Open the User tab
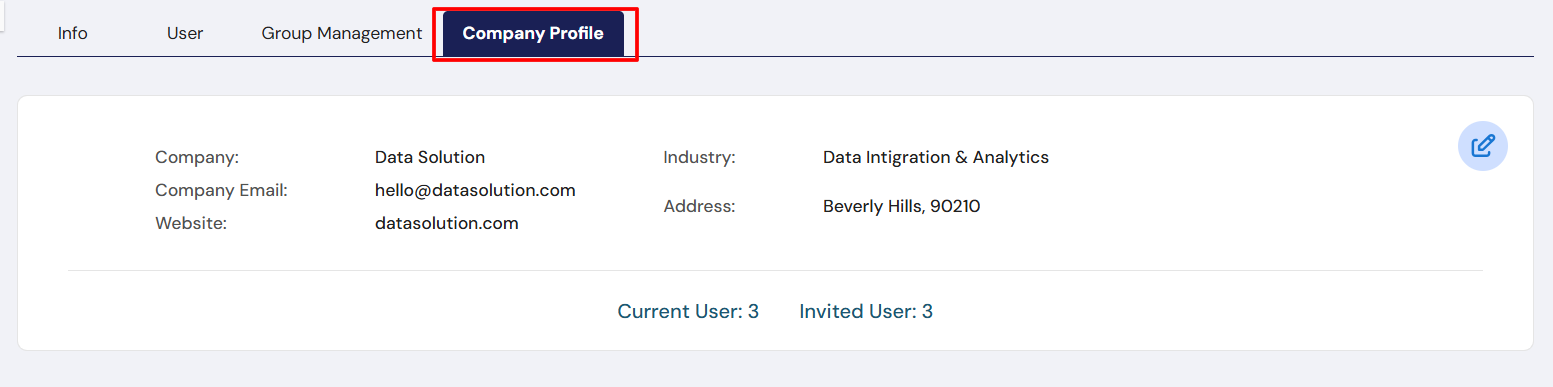Viewport: 1553px width, 387px height. point(185,33)
